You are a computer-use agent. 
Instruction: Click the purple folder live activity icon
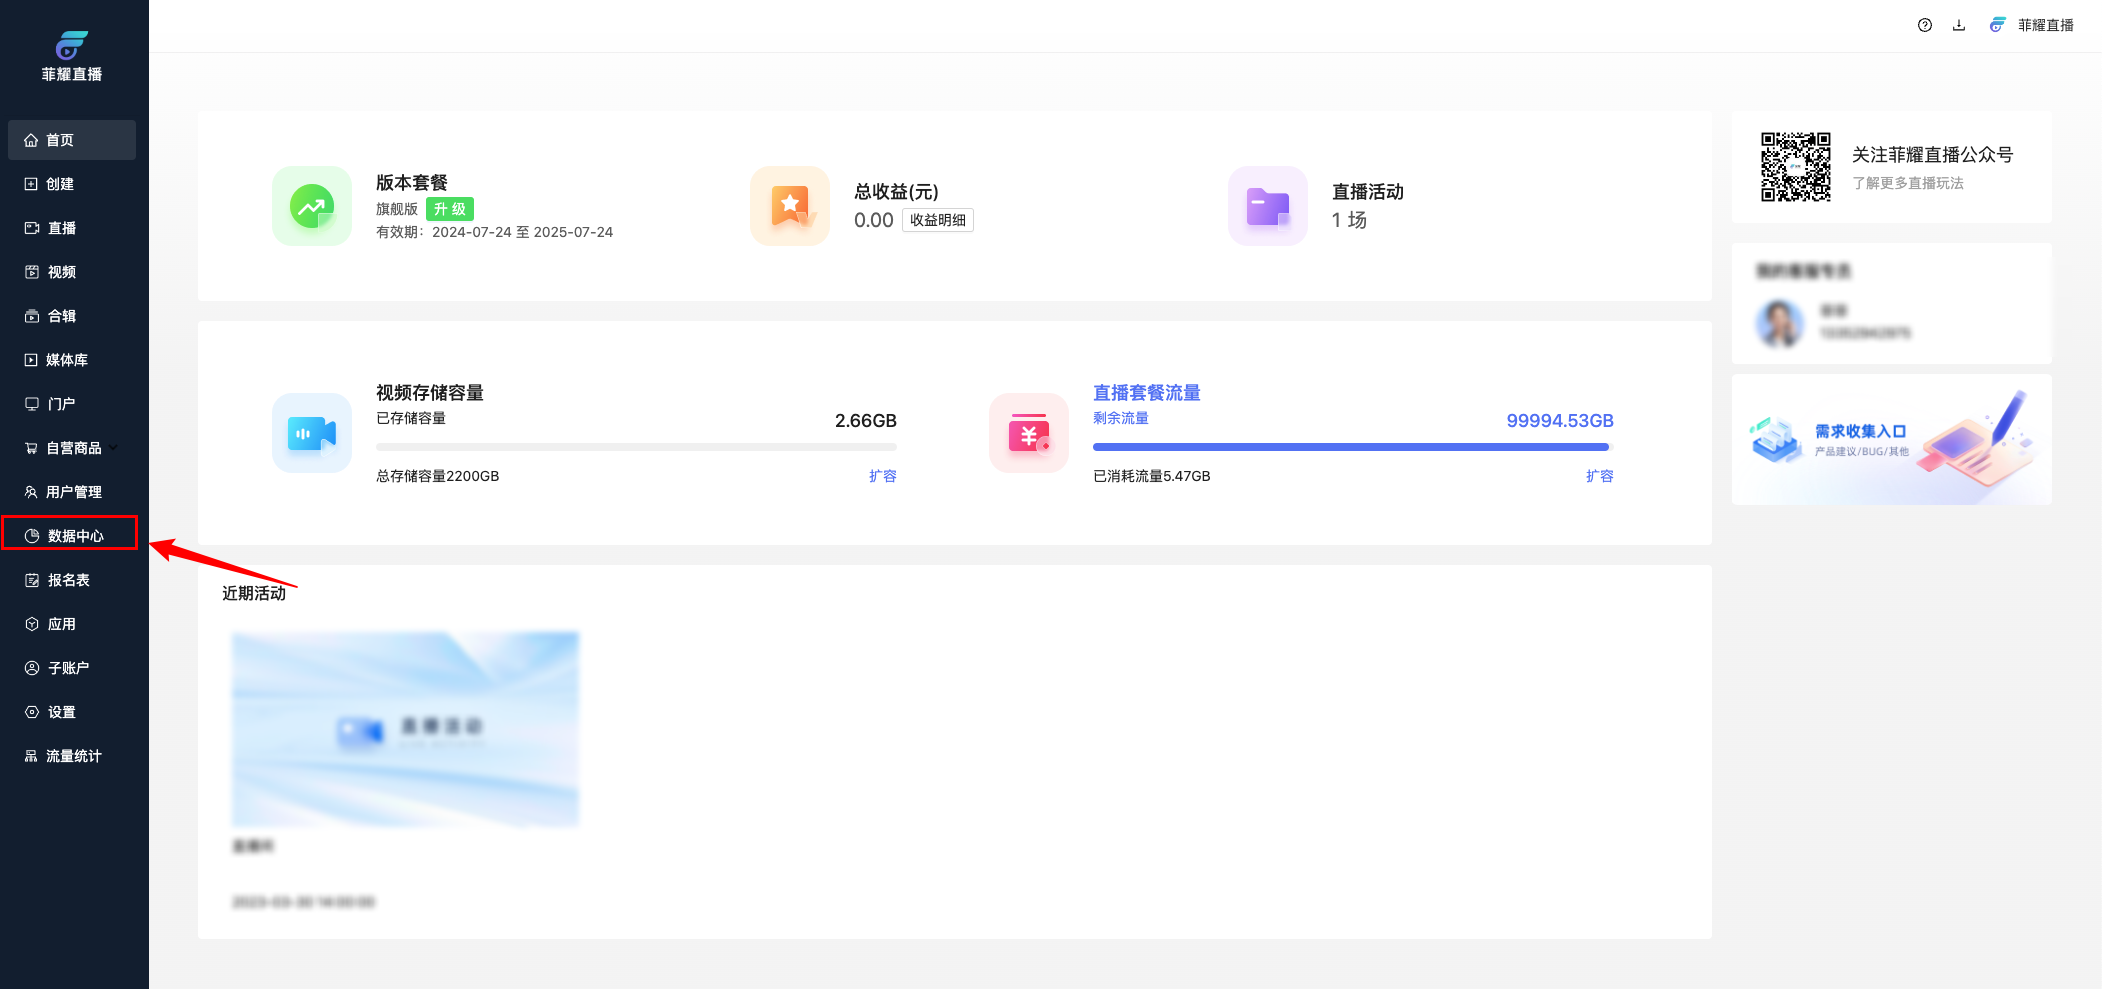[x=1267, y=207]
